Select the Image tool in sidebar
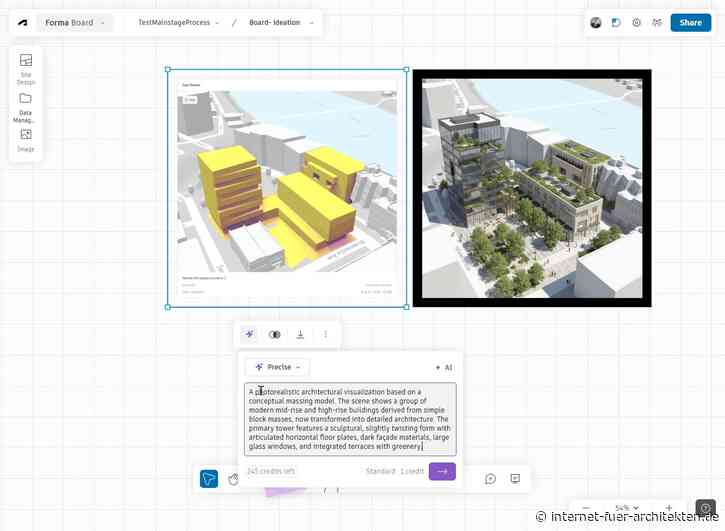 (x=26, y=140)
